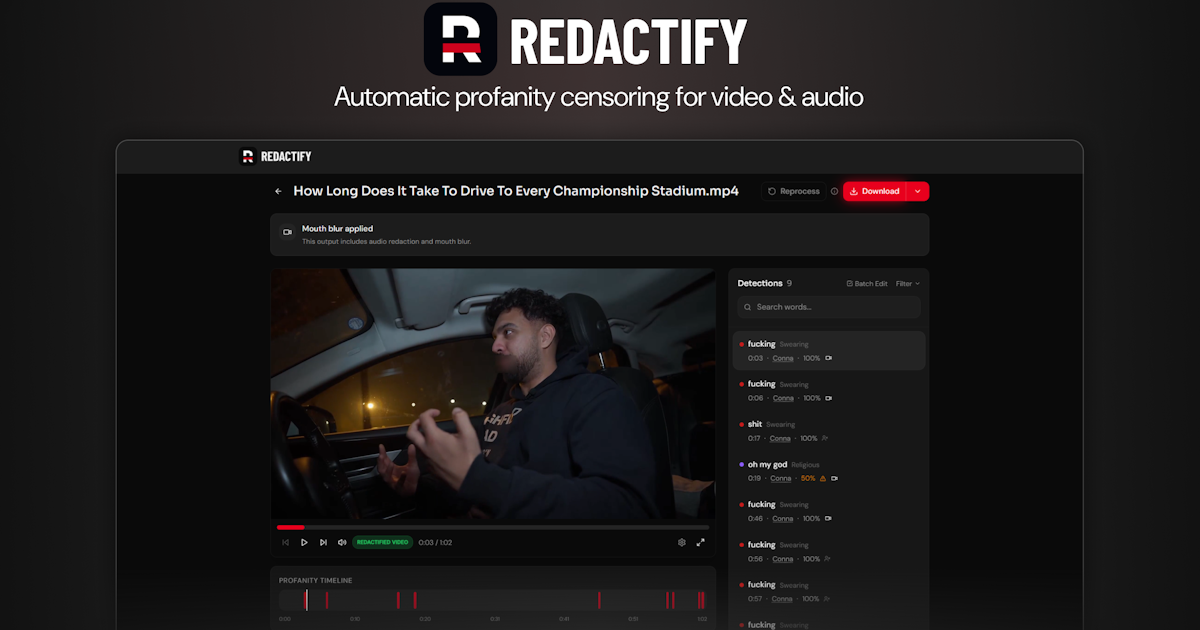
Task: Click the Redactify logo in the app header
Action: pos(248,156)
